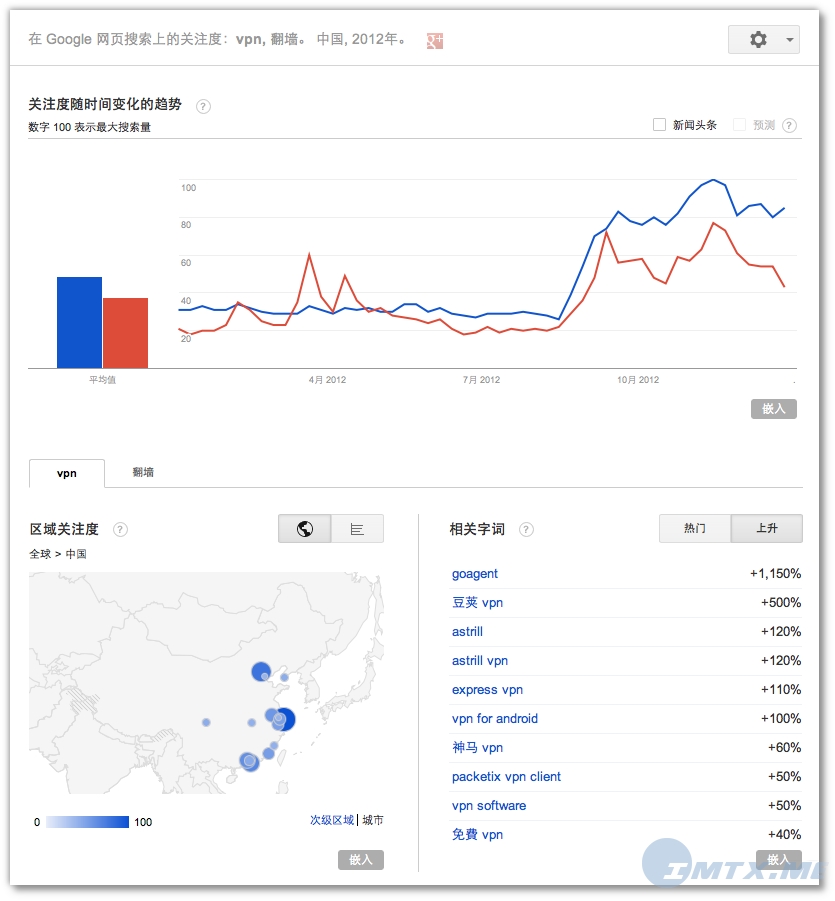Open the 豆荚 vpn related term
Screen dimensions: 835x901
click(x=477, y=602)
